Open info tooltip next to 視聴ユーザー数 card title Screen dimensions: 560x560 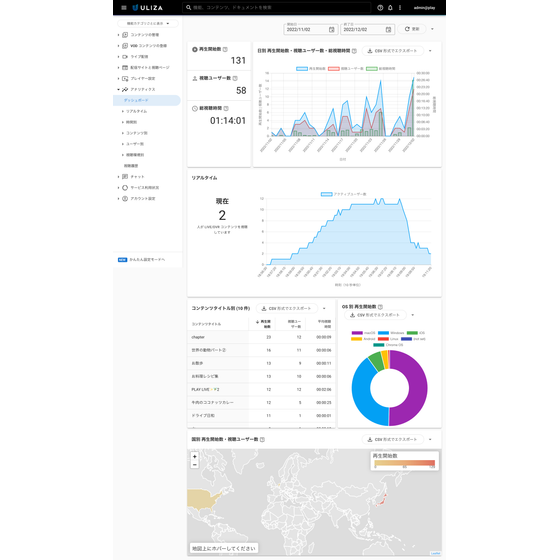point(235,78)
